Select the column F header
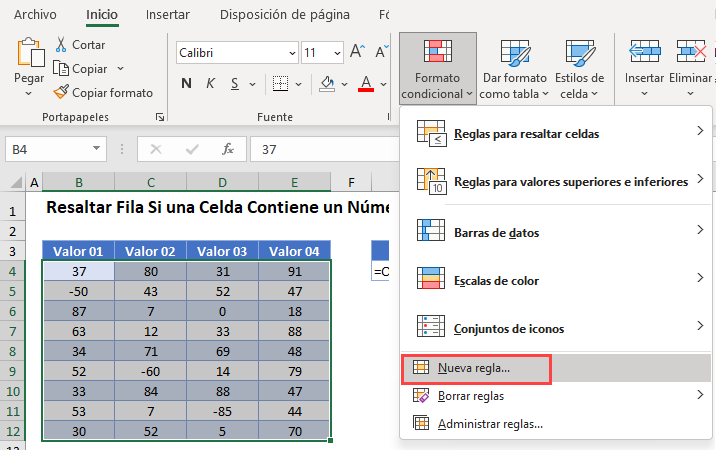The image size is (716, 450). (x=351, y=183)
